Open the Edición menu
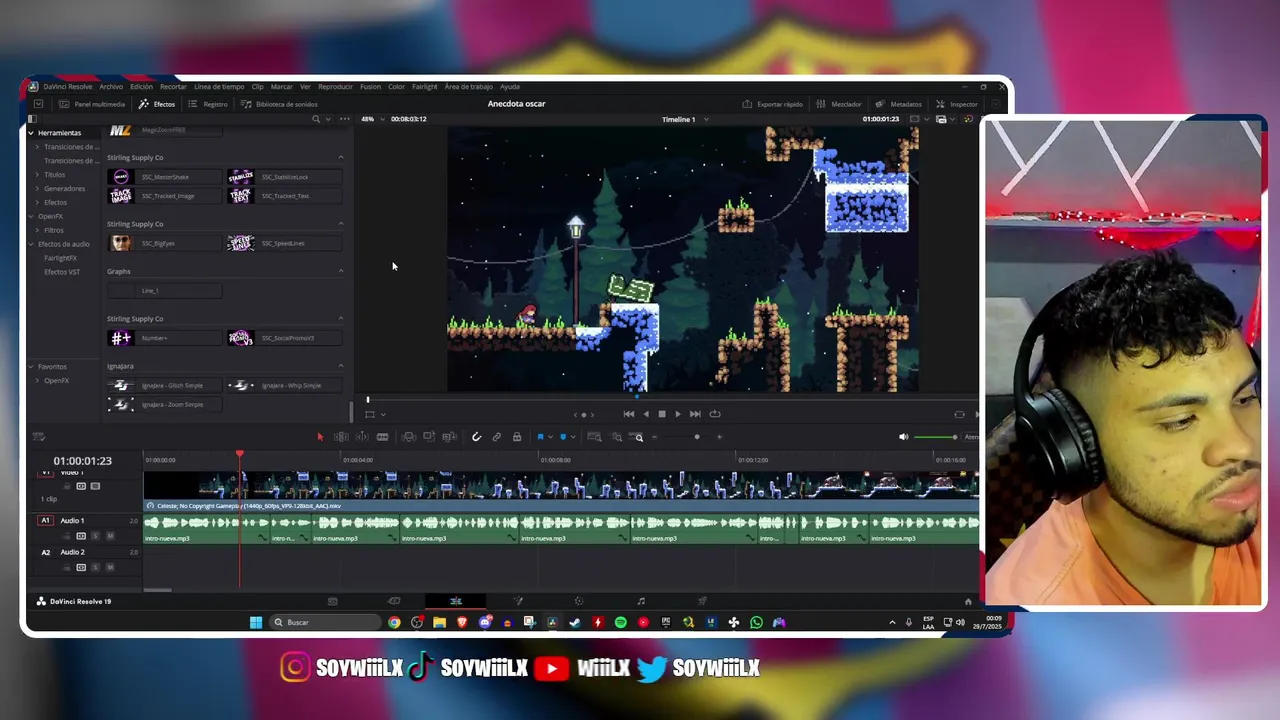The width and height of the screenshot is (1280, 720). (142, 87)
